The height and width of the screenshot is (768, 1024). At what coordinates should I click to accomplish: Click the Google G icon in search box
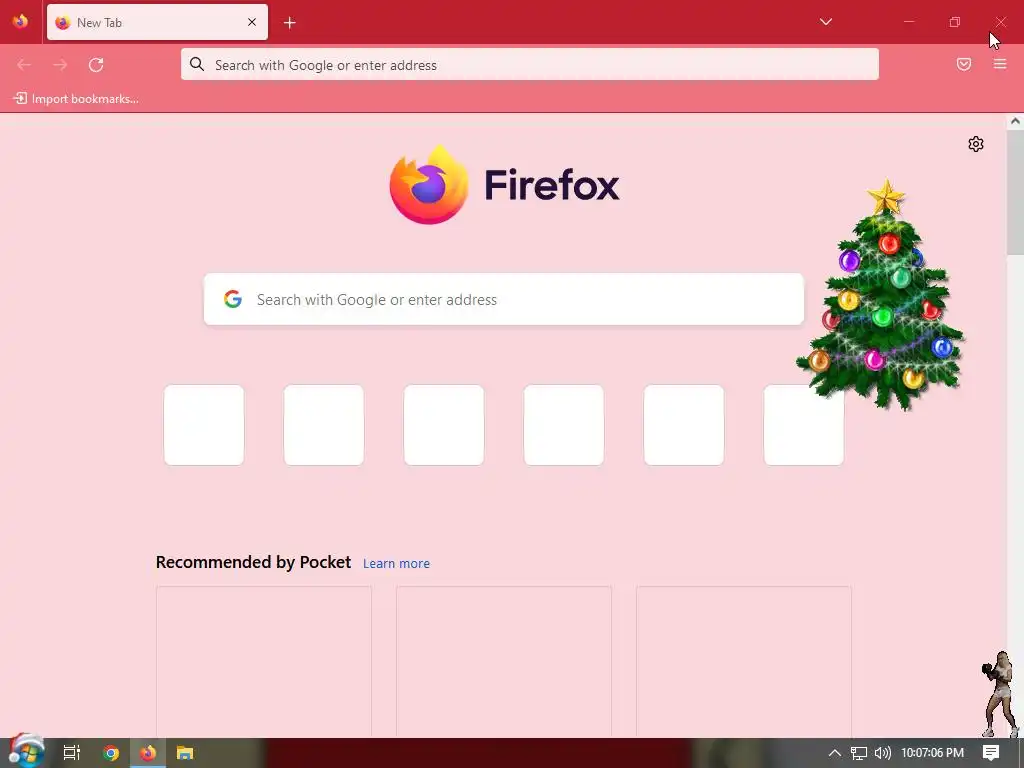coord(233,299)
